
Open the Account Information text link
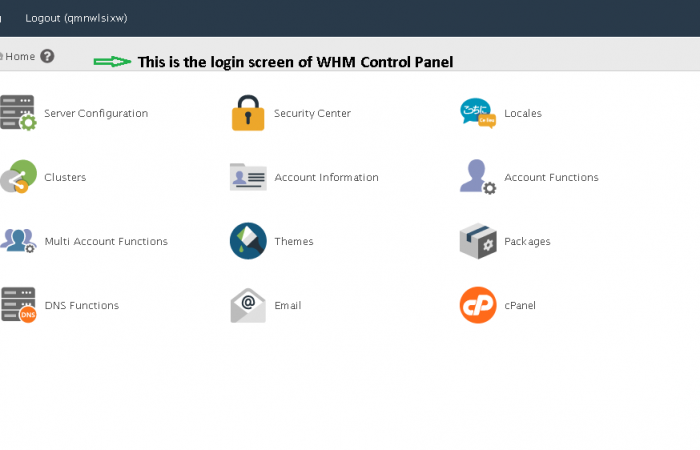tap(326, 177)
